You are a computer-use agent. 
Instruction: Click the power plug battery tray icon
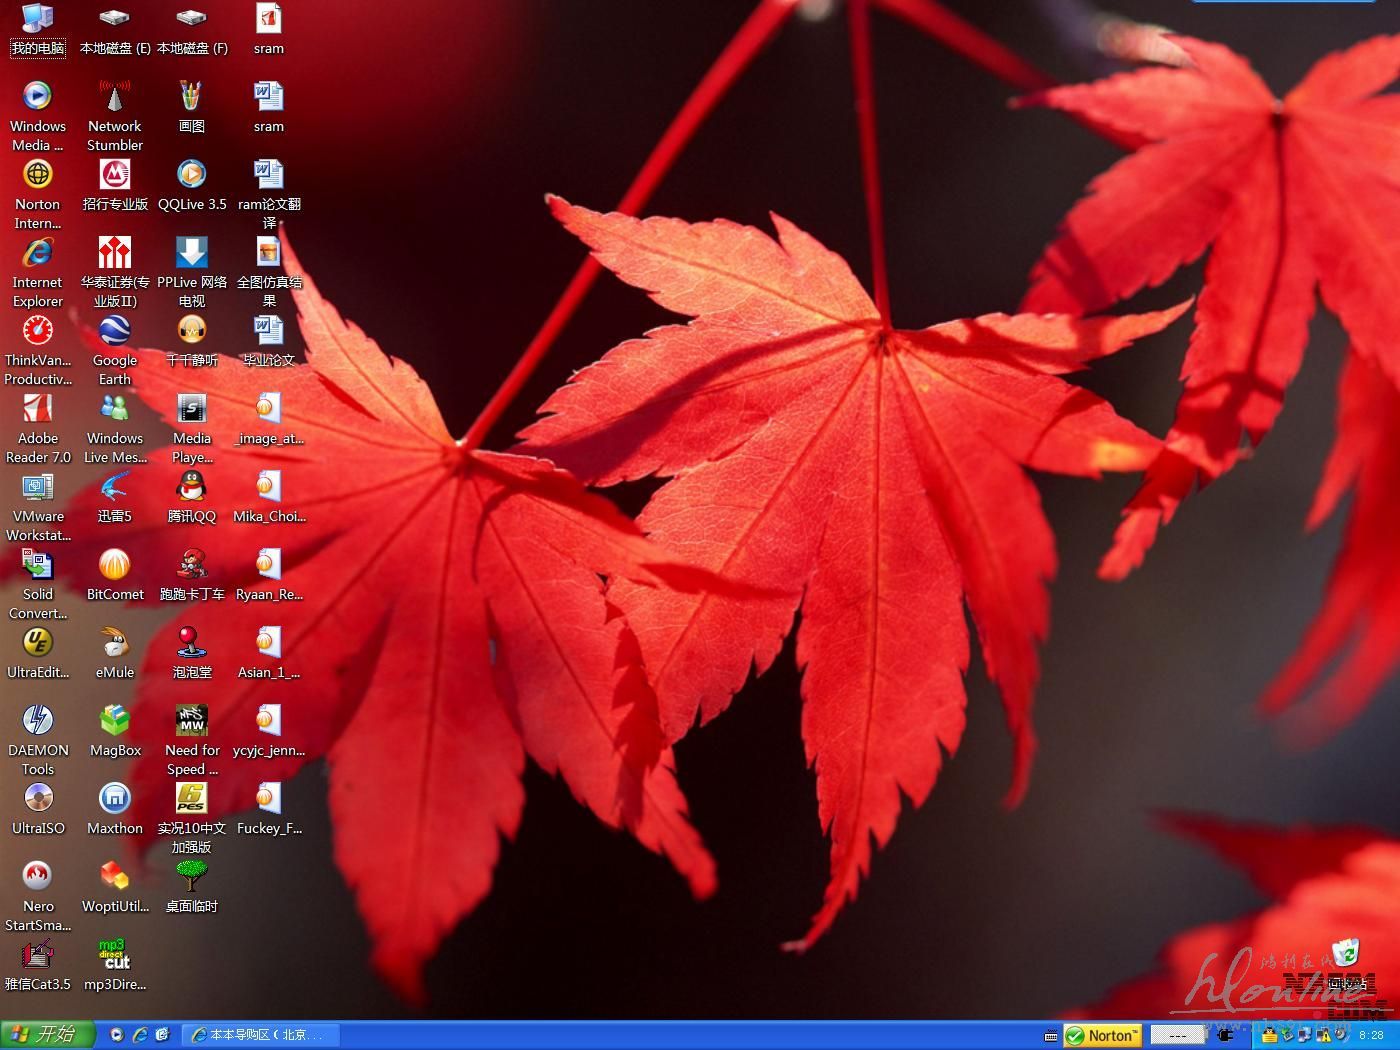pyautogui.click(x=1225, y=1036)
